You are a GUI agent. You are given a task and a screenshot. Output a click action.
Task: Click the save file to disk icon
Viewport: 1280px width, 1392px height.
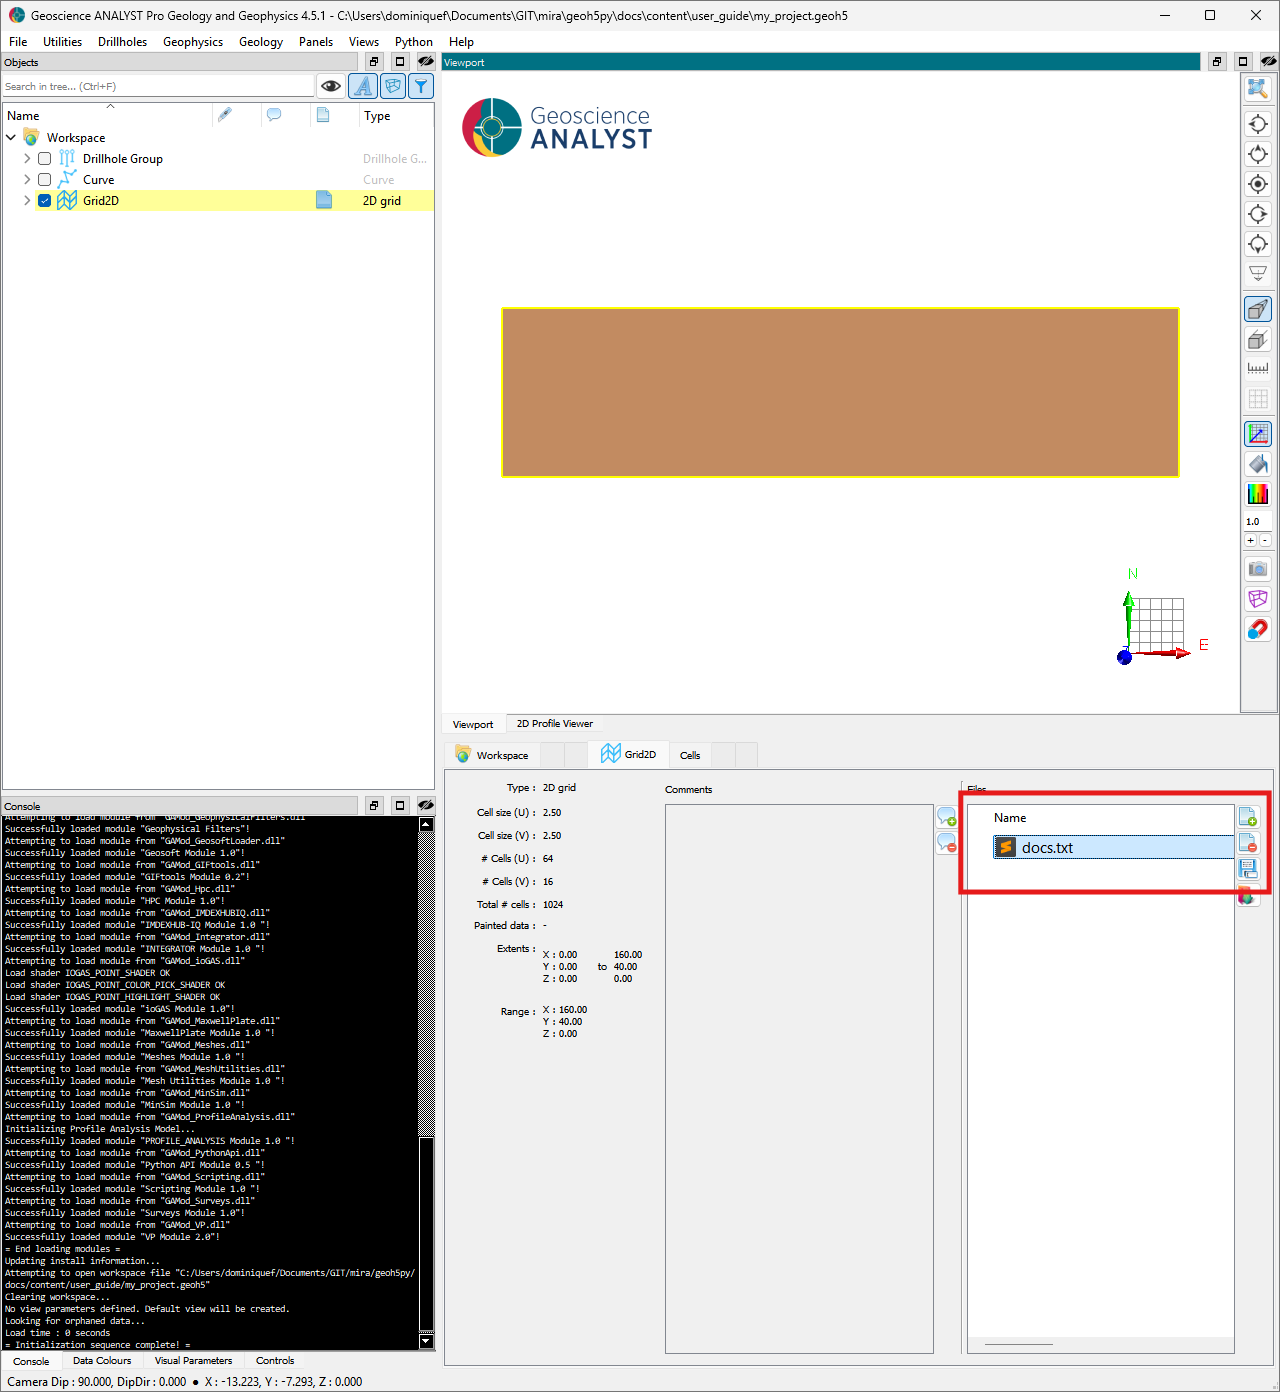1248,869
